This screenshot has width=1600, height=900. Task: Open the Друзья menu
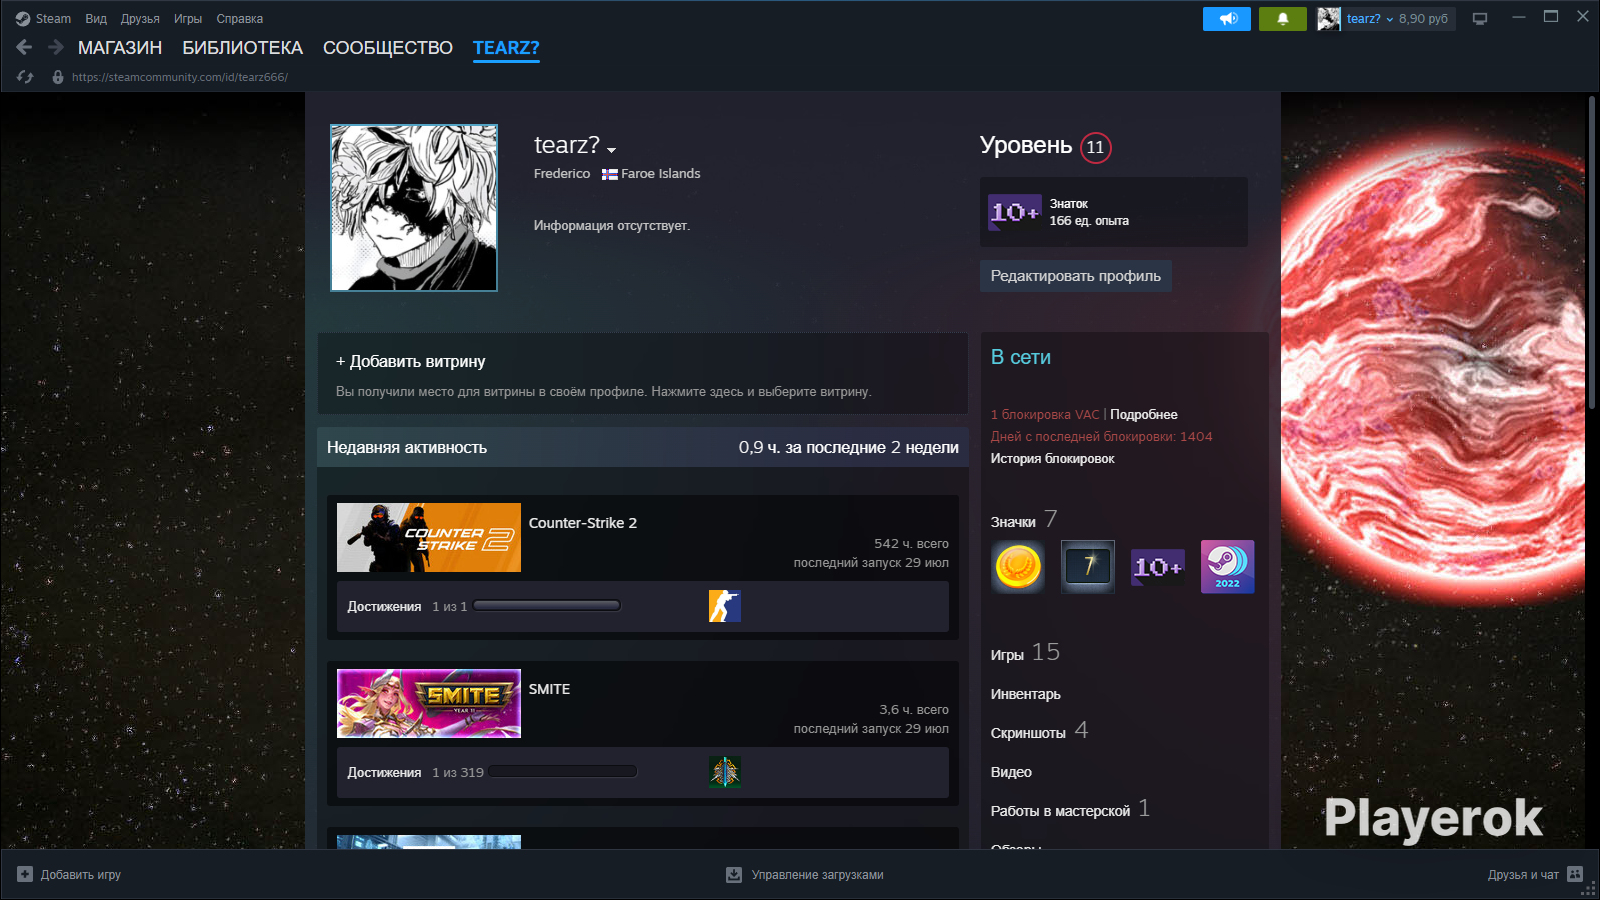tap(140, 19)
